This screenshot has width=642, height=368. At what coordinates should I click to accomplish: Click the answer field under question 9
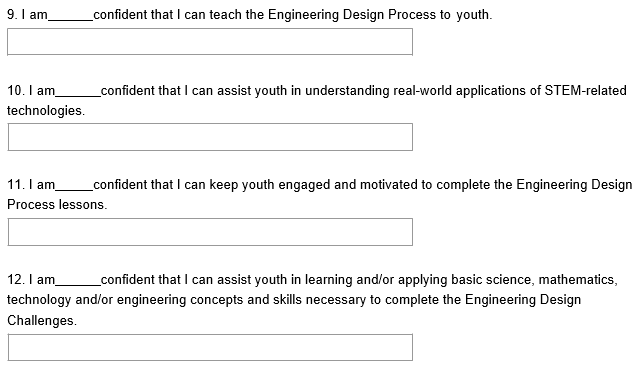[210, 42]
